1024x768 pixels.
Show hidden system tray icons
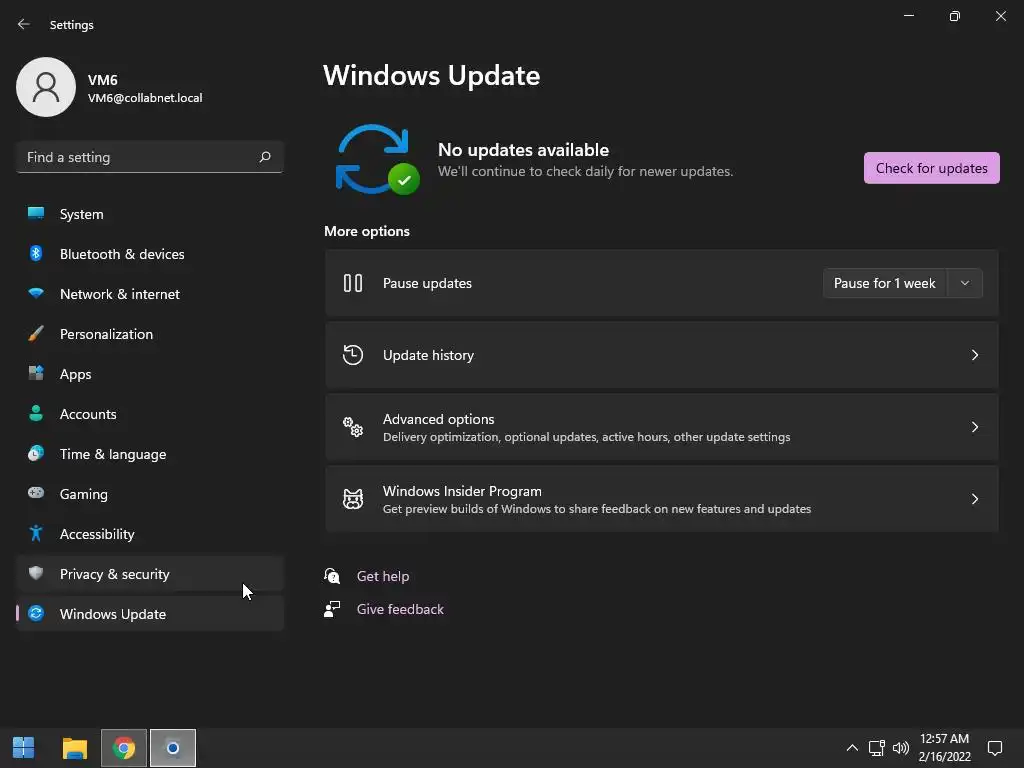coord(852,748)
